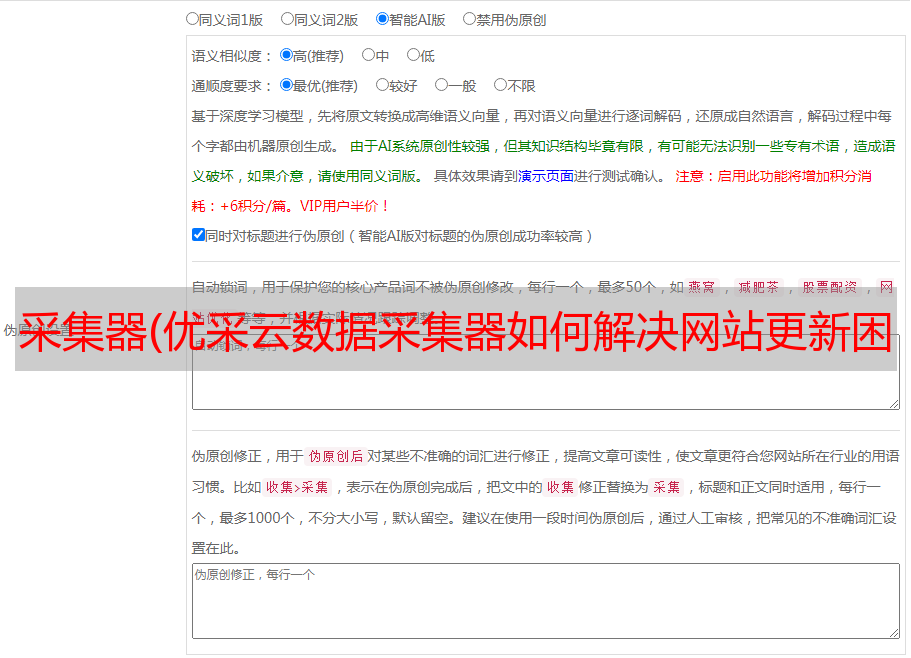Click the 股票配资 example keyword tag
Screen dimensions: 911x658
[830, 287]
